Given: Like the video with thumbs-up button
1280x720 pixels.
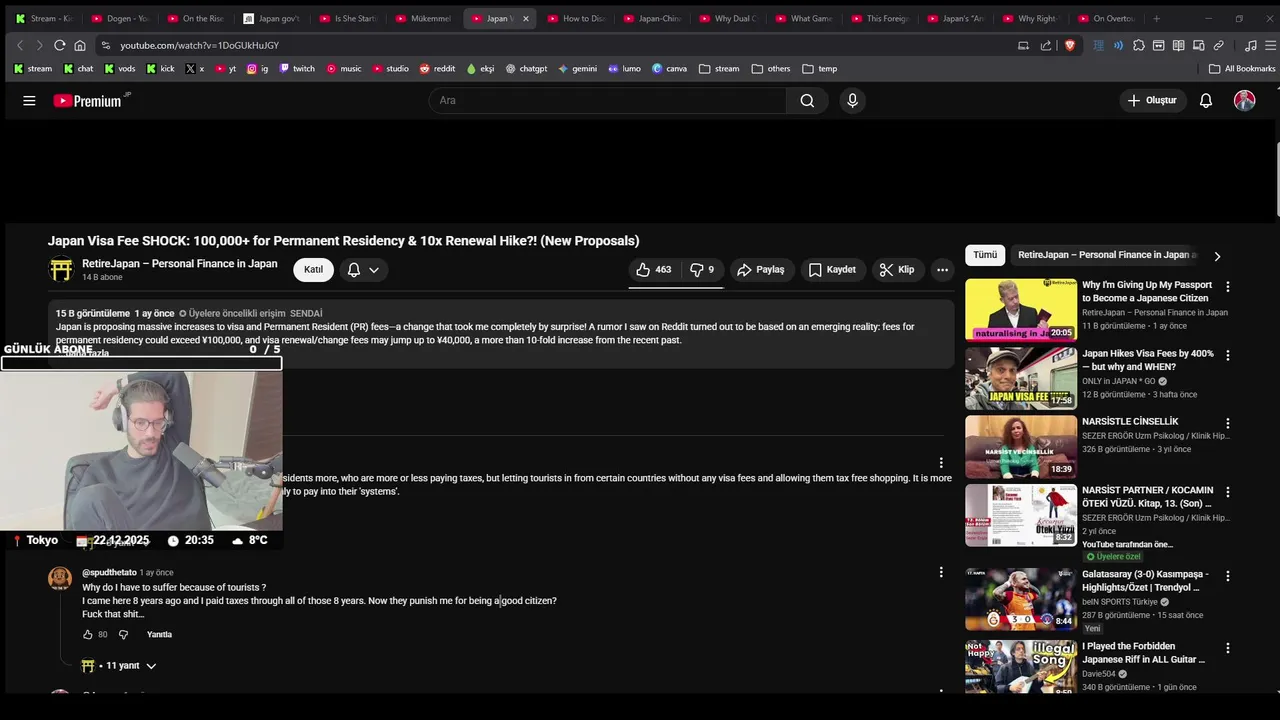Looking at the screenshot, I should pos(654,270).
